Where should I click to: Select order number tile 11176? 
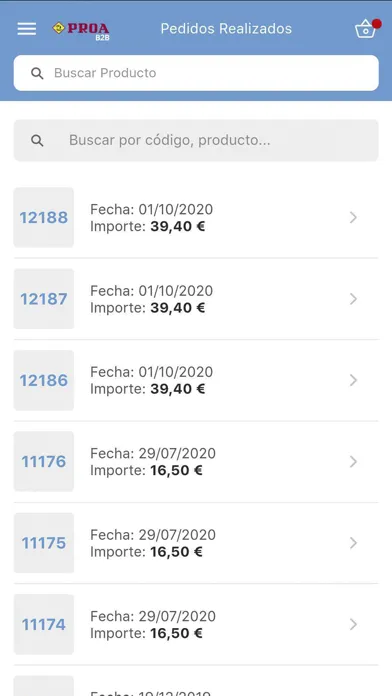pos(44,462)
